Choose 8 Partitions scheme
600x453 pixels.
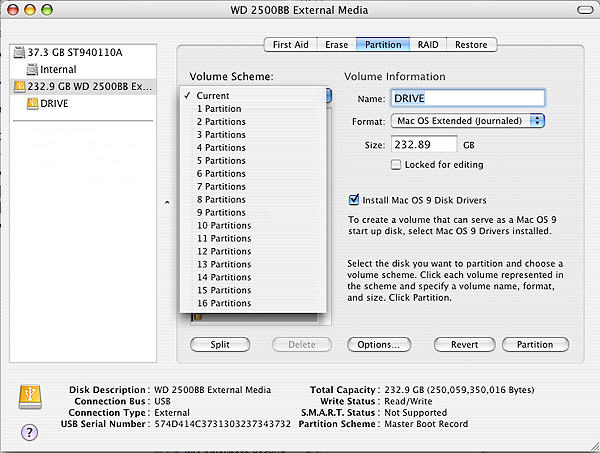[x=253, y=200]
